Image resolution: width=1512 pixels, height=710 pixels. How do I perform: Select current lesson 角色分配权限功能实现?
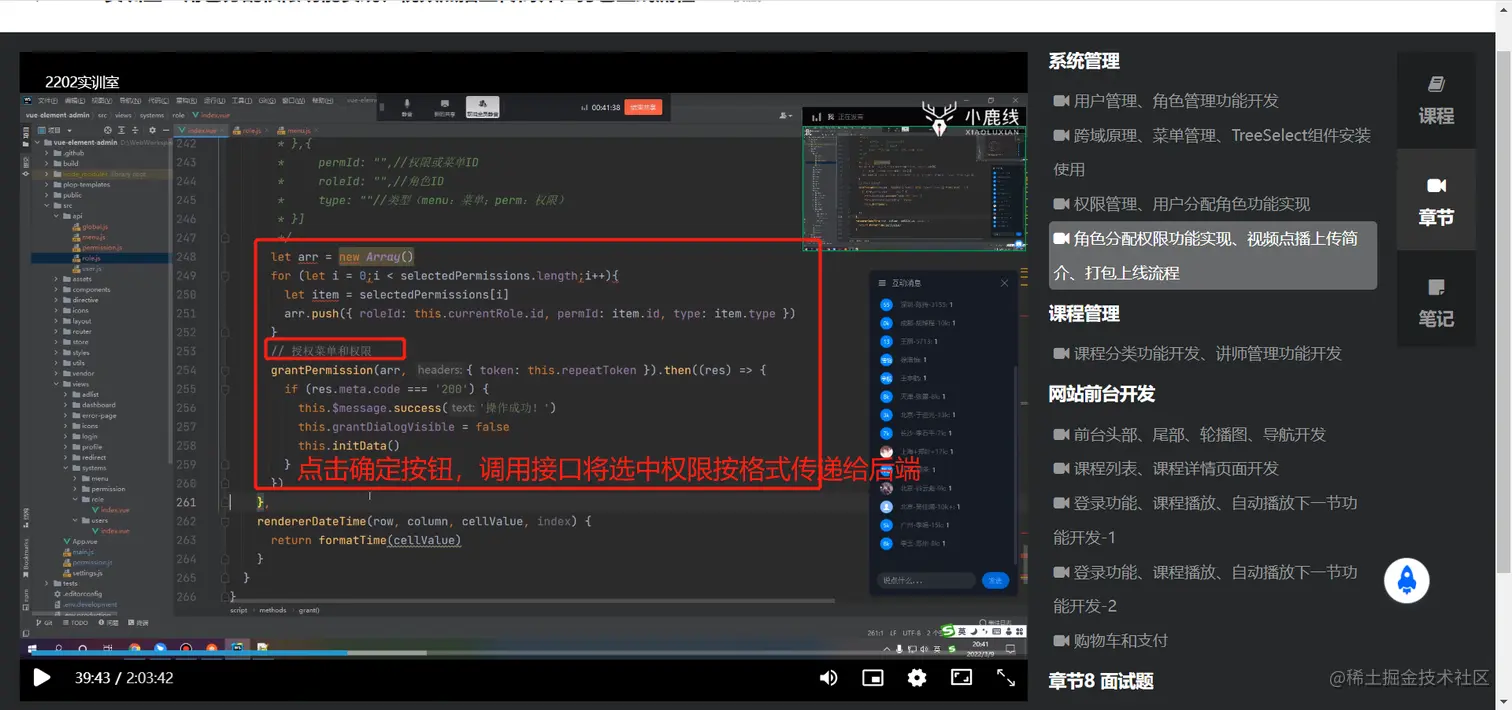coord(1212,256)
